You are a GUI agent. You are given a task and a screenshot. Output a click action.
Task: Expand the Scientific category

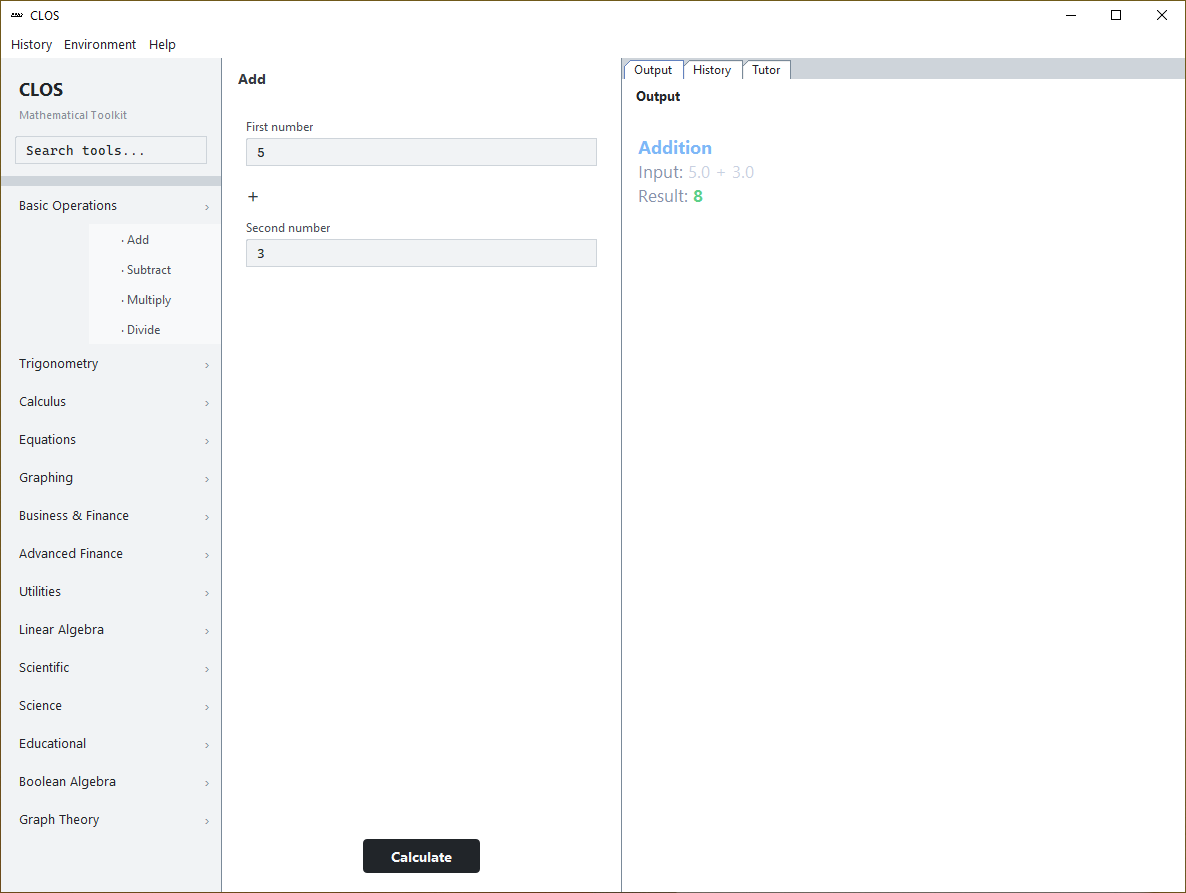[x=112, y=668]
